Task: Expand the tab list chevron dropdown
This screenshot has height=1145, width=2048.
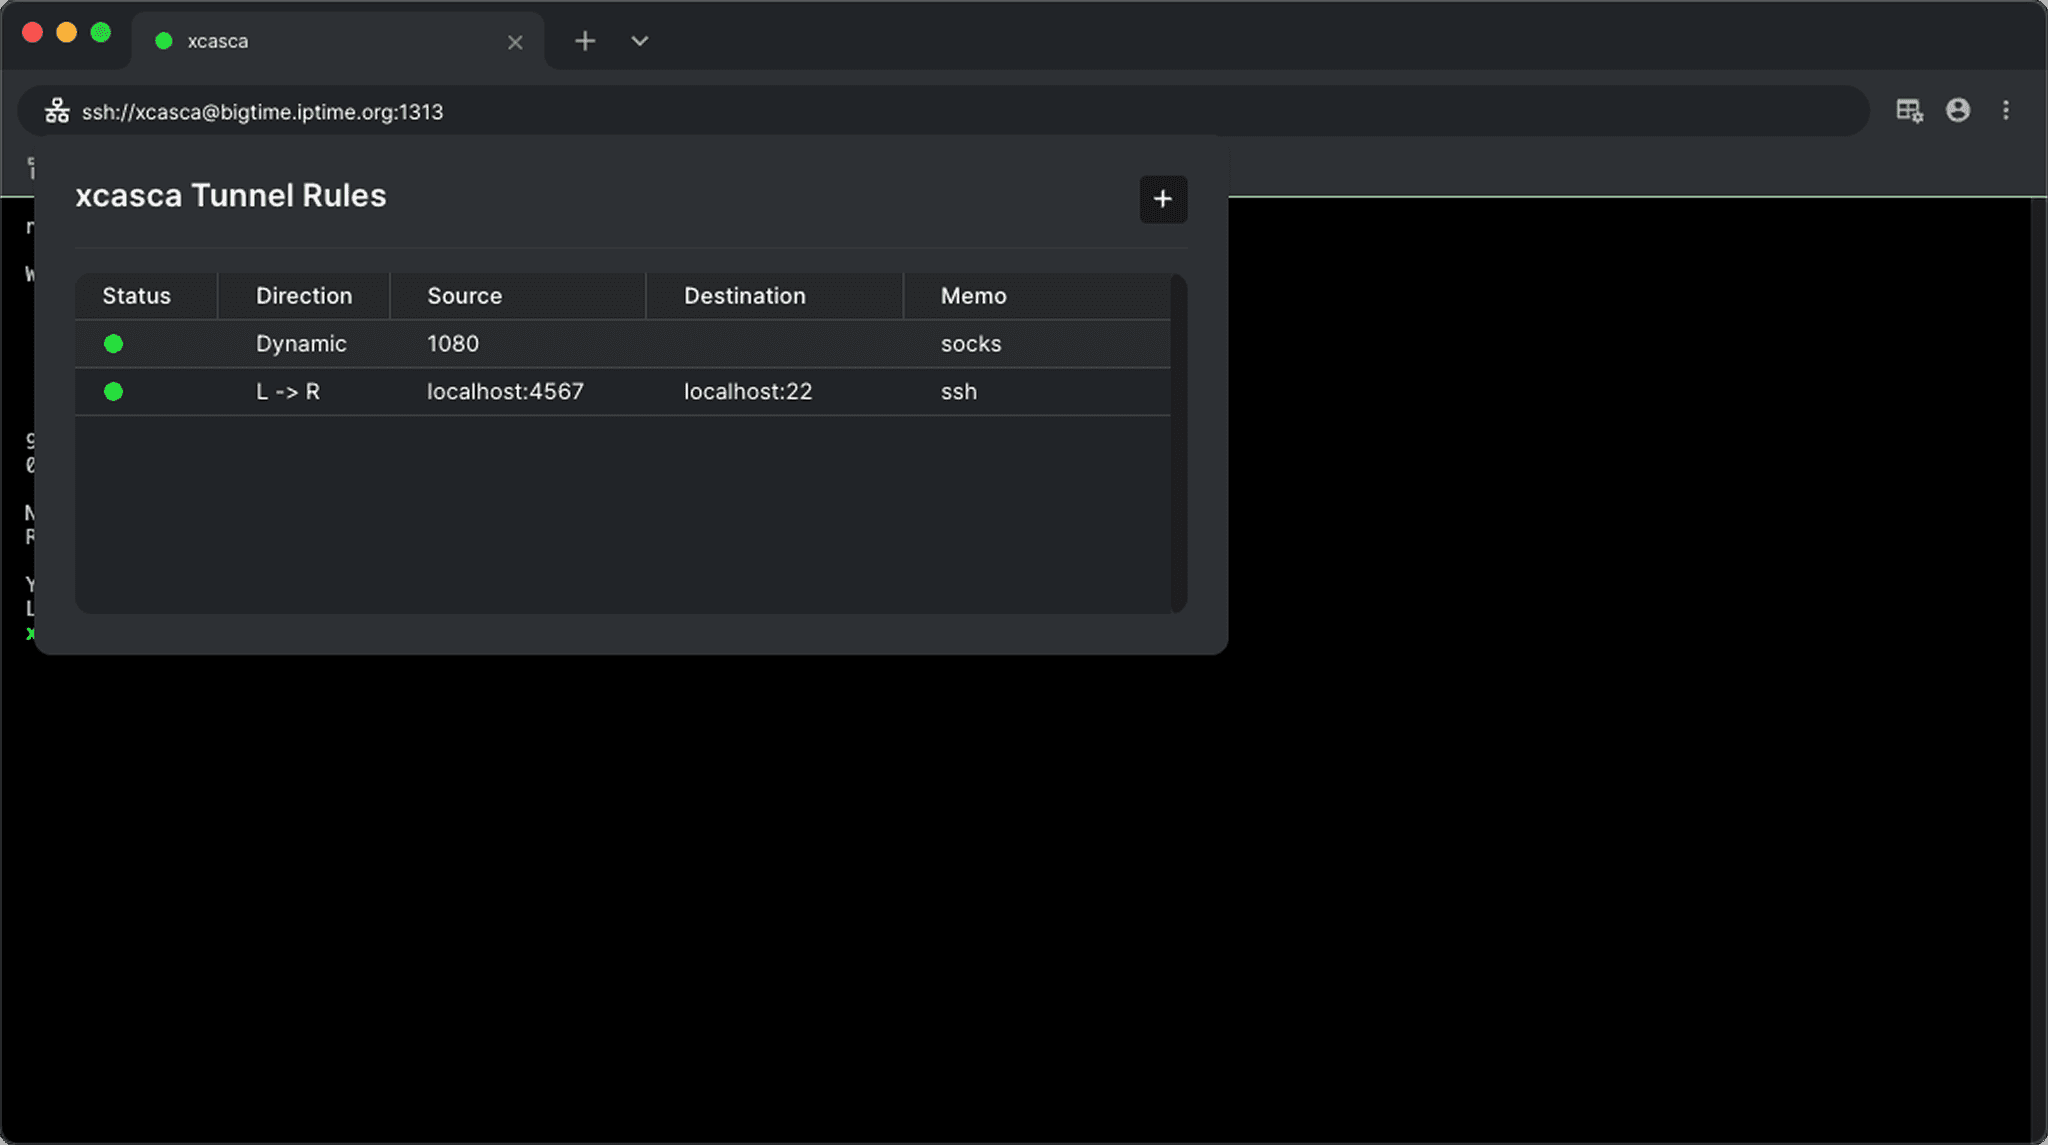Action: [640, 41]
